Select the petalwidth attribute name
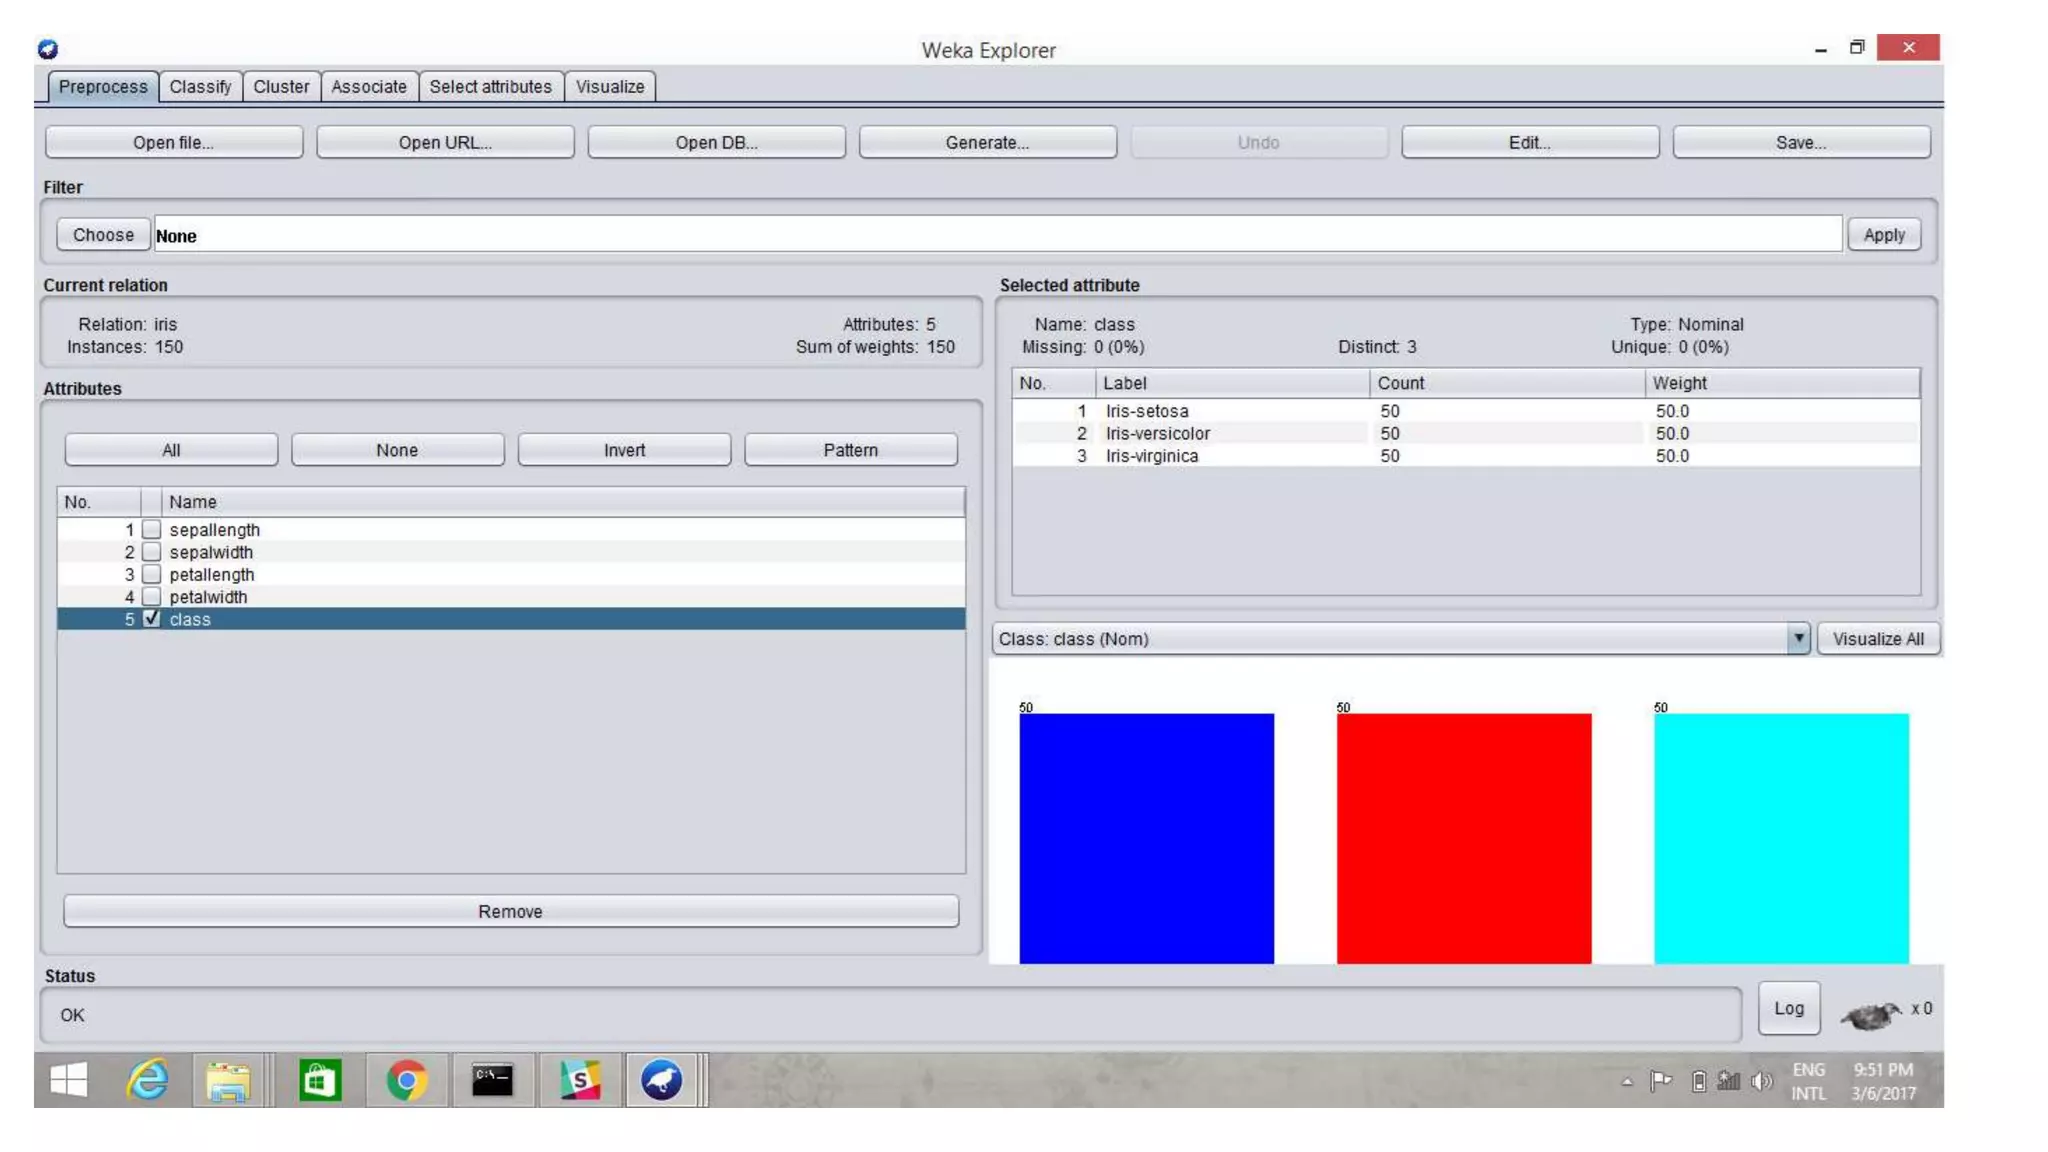 (x=208, y=596)
